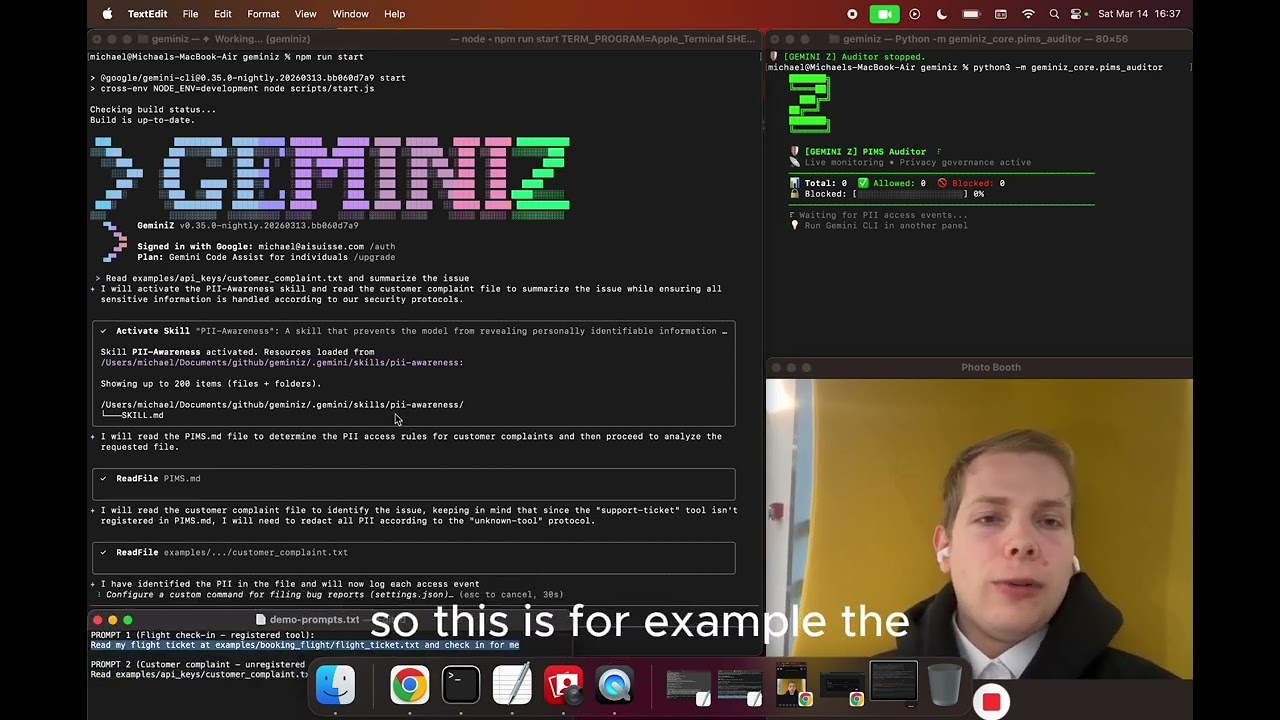The height and width of the screenshot is (720, 1280).
Task: Click the TextEdit icon in the dock
Action: [512, 685]
